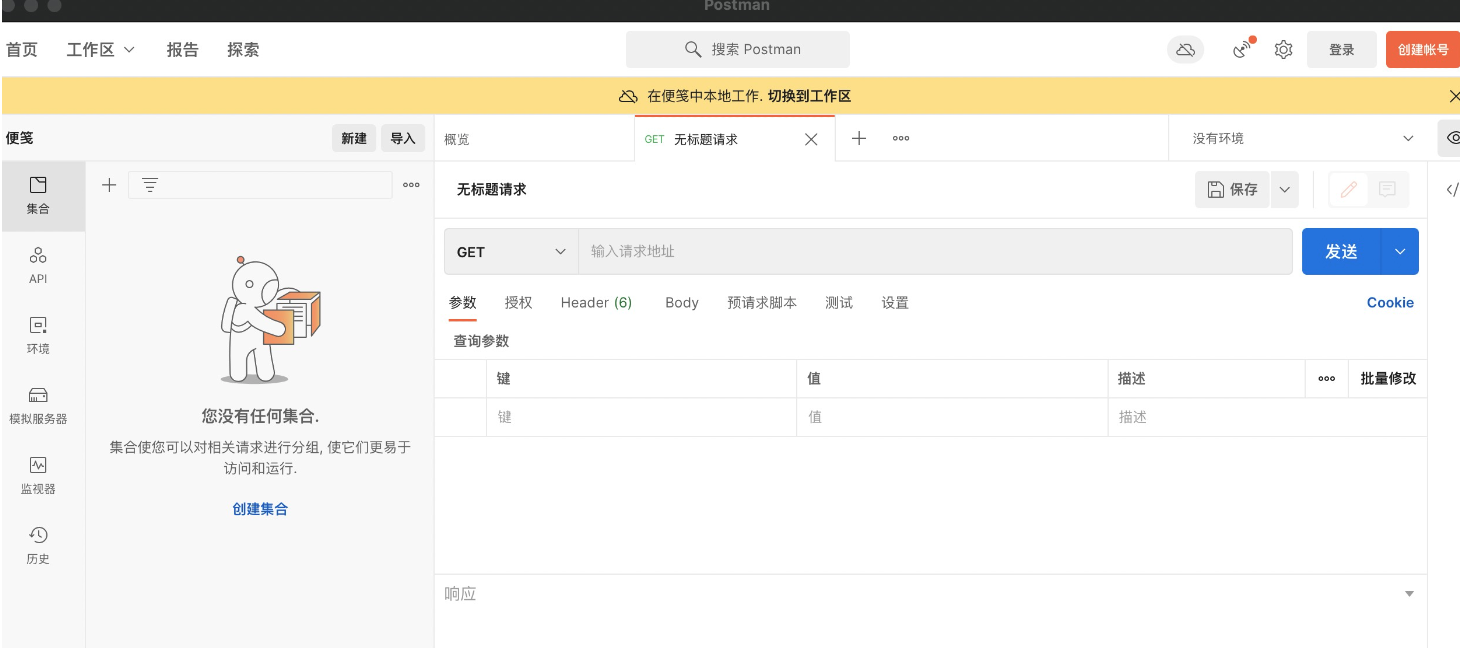Click the 键 key input cell

pyautogui.click(x=641, y=417)
